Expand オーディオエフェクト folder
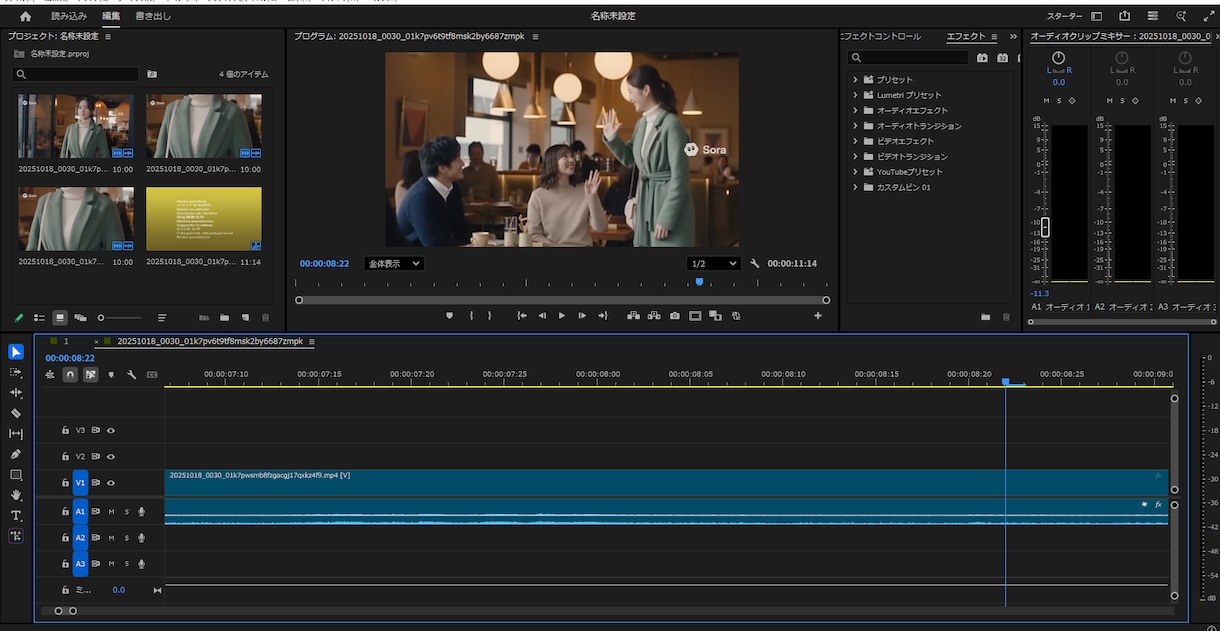Image resolution: width=1220 pixels, height=631 pixels. coord(855,110)
